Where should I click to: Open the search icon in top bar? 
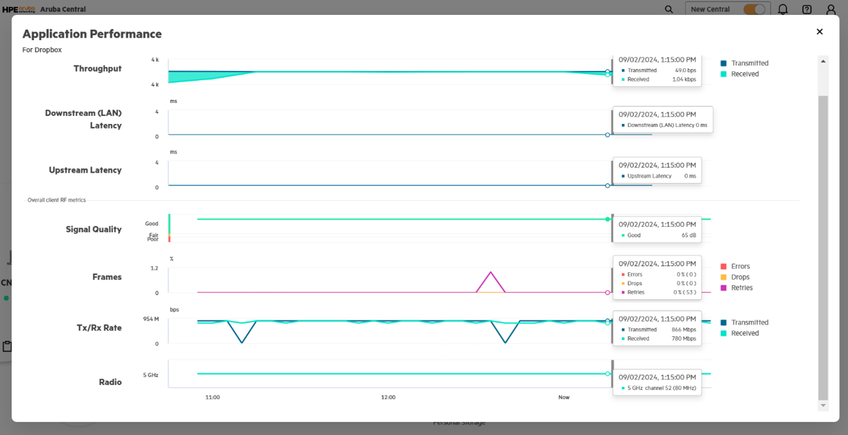click(x=669, y=9)
